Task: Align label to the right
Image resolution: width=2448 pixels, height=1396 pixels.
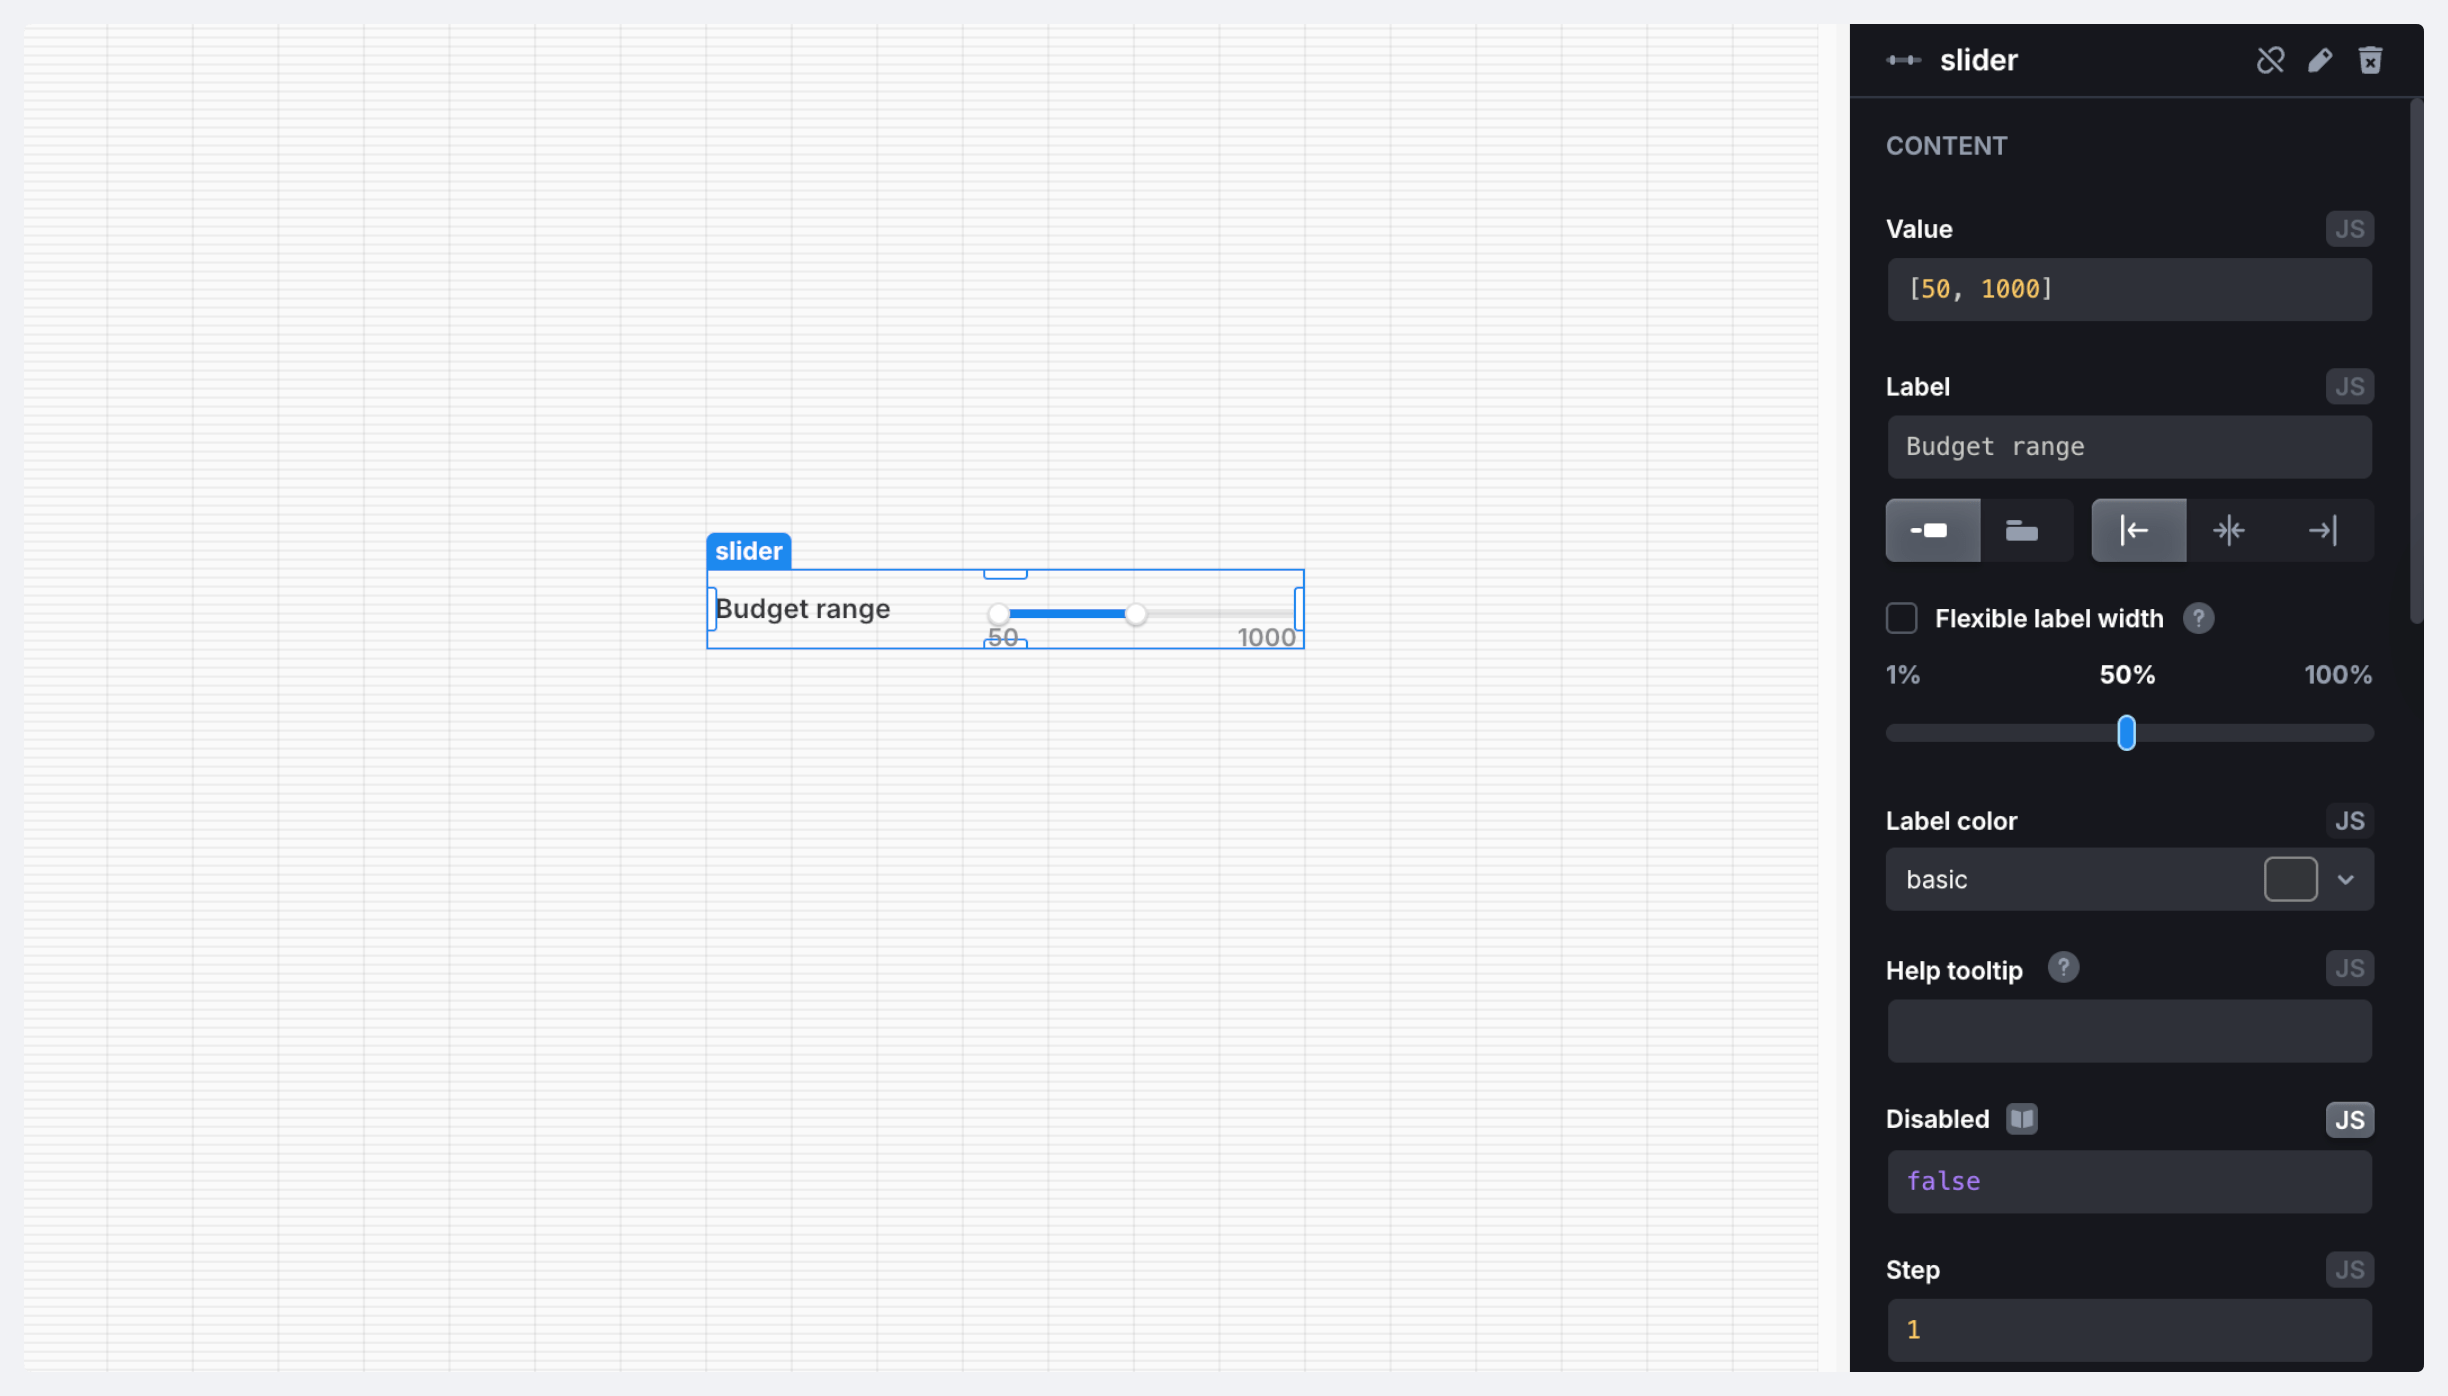Action: pyautogui.click(x=2323, y=530)
